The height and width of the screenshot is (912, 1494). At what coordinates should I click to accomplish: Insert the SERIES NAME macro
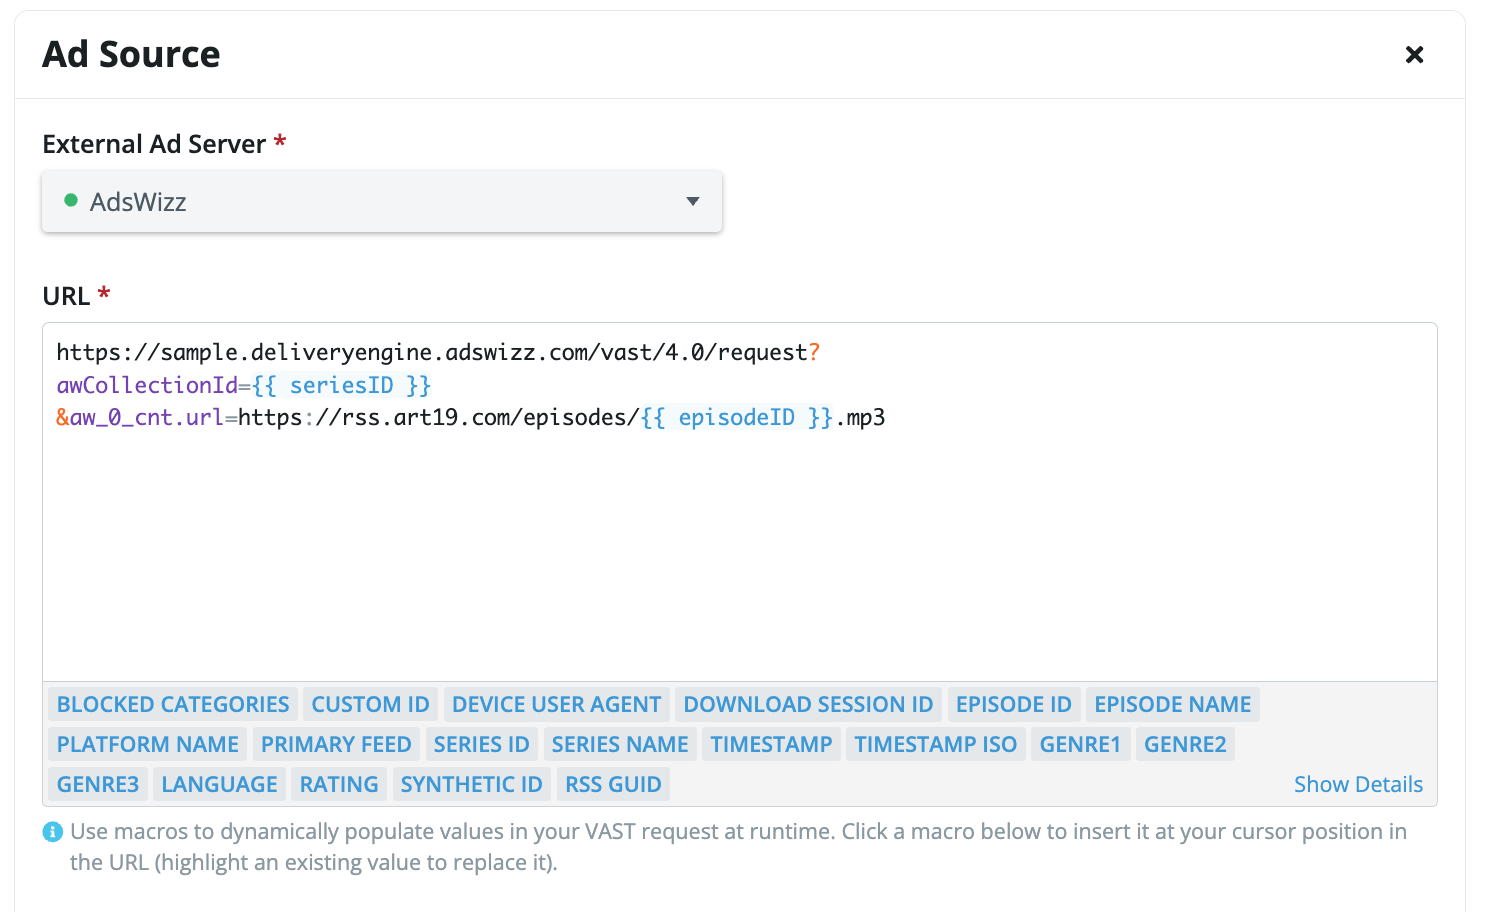click(x=620, y=744)
